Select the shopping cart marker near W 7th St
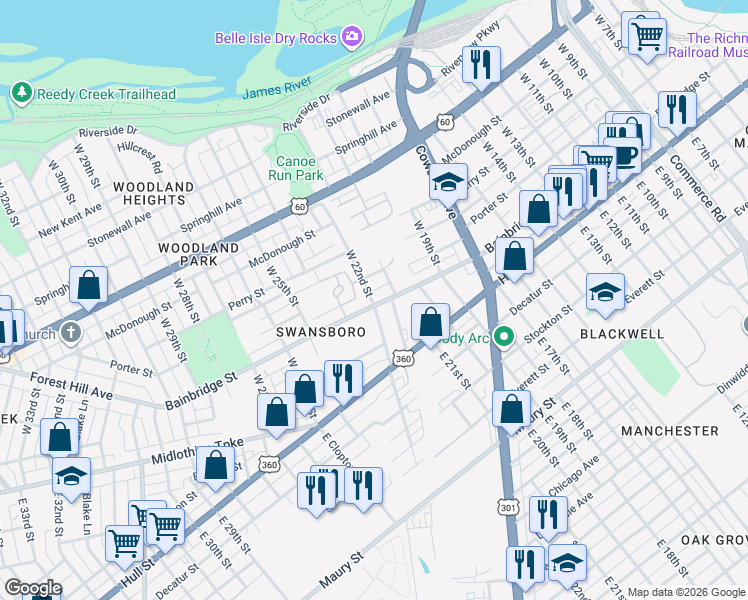 [647, 39]
